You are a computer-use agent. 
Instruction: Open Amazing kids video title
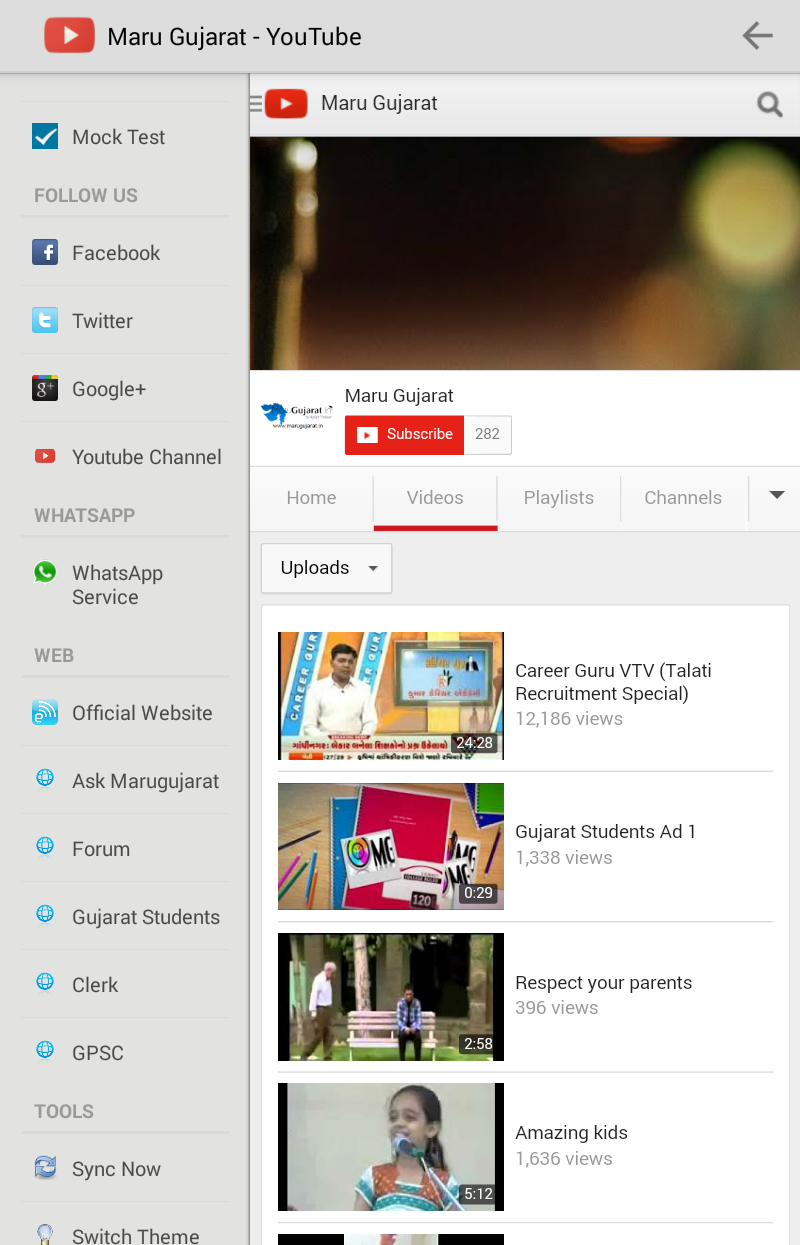tap(571, 1133)
